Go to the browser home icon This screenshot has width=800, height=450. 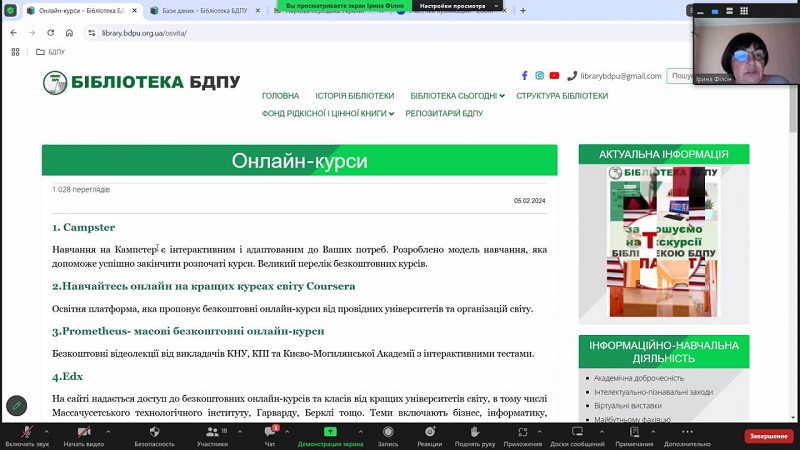[x=69, y=33]
